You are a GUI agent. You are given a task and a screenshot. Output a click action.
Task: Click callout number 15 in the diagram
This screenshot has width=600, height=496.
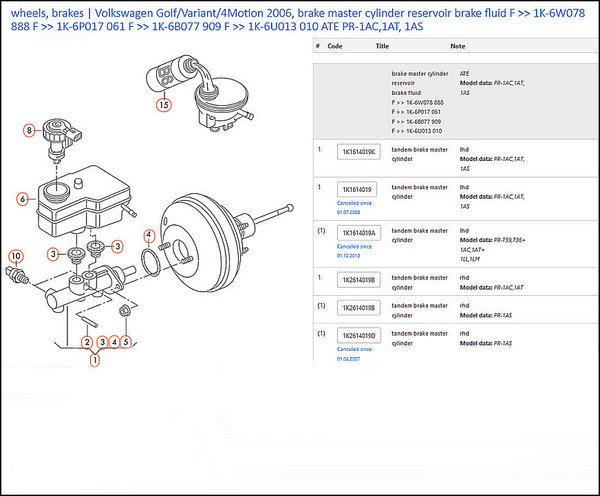[163, 103]
